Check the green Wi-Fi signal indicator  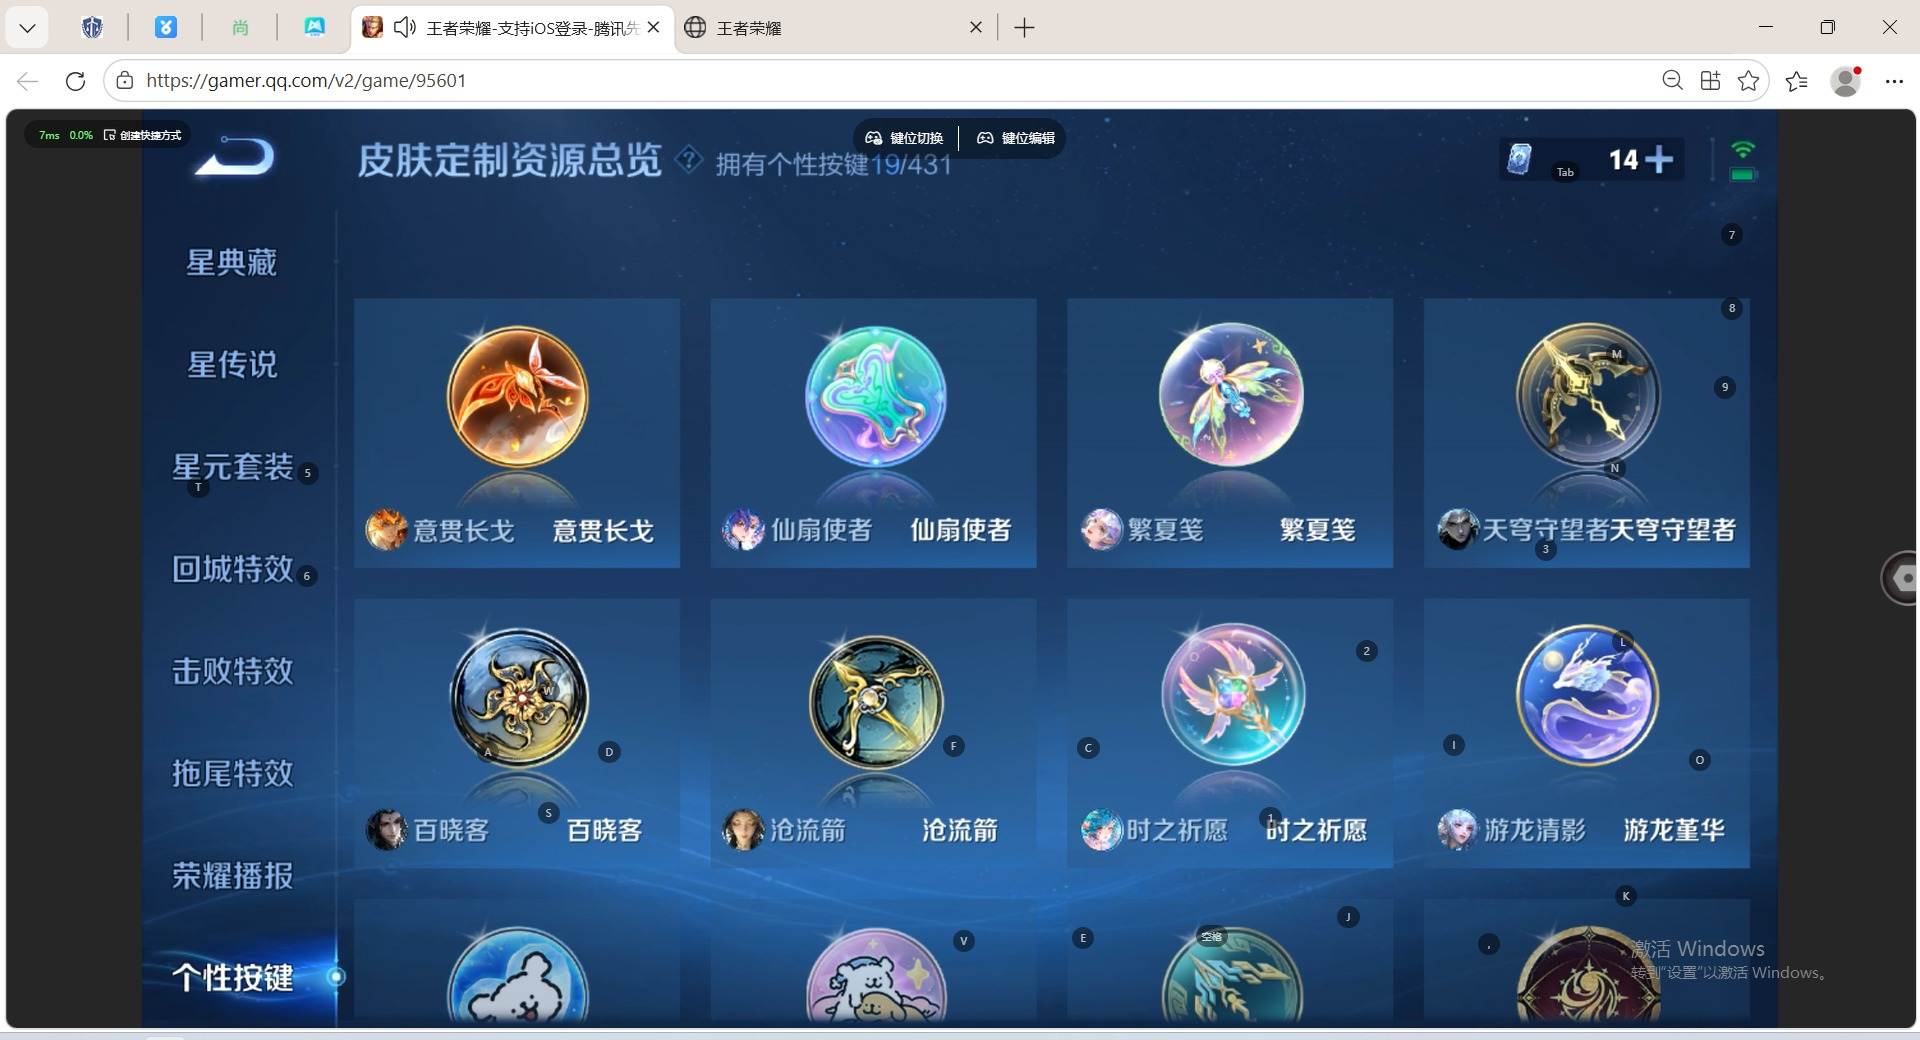(1743, 151)
